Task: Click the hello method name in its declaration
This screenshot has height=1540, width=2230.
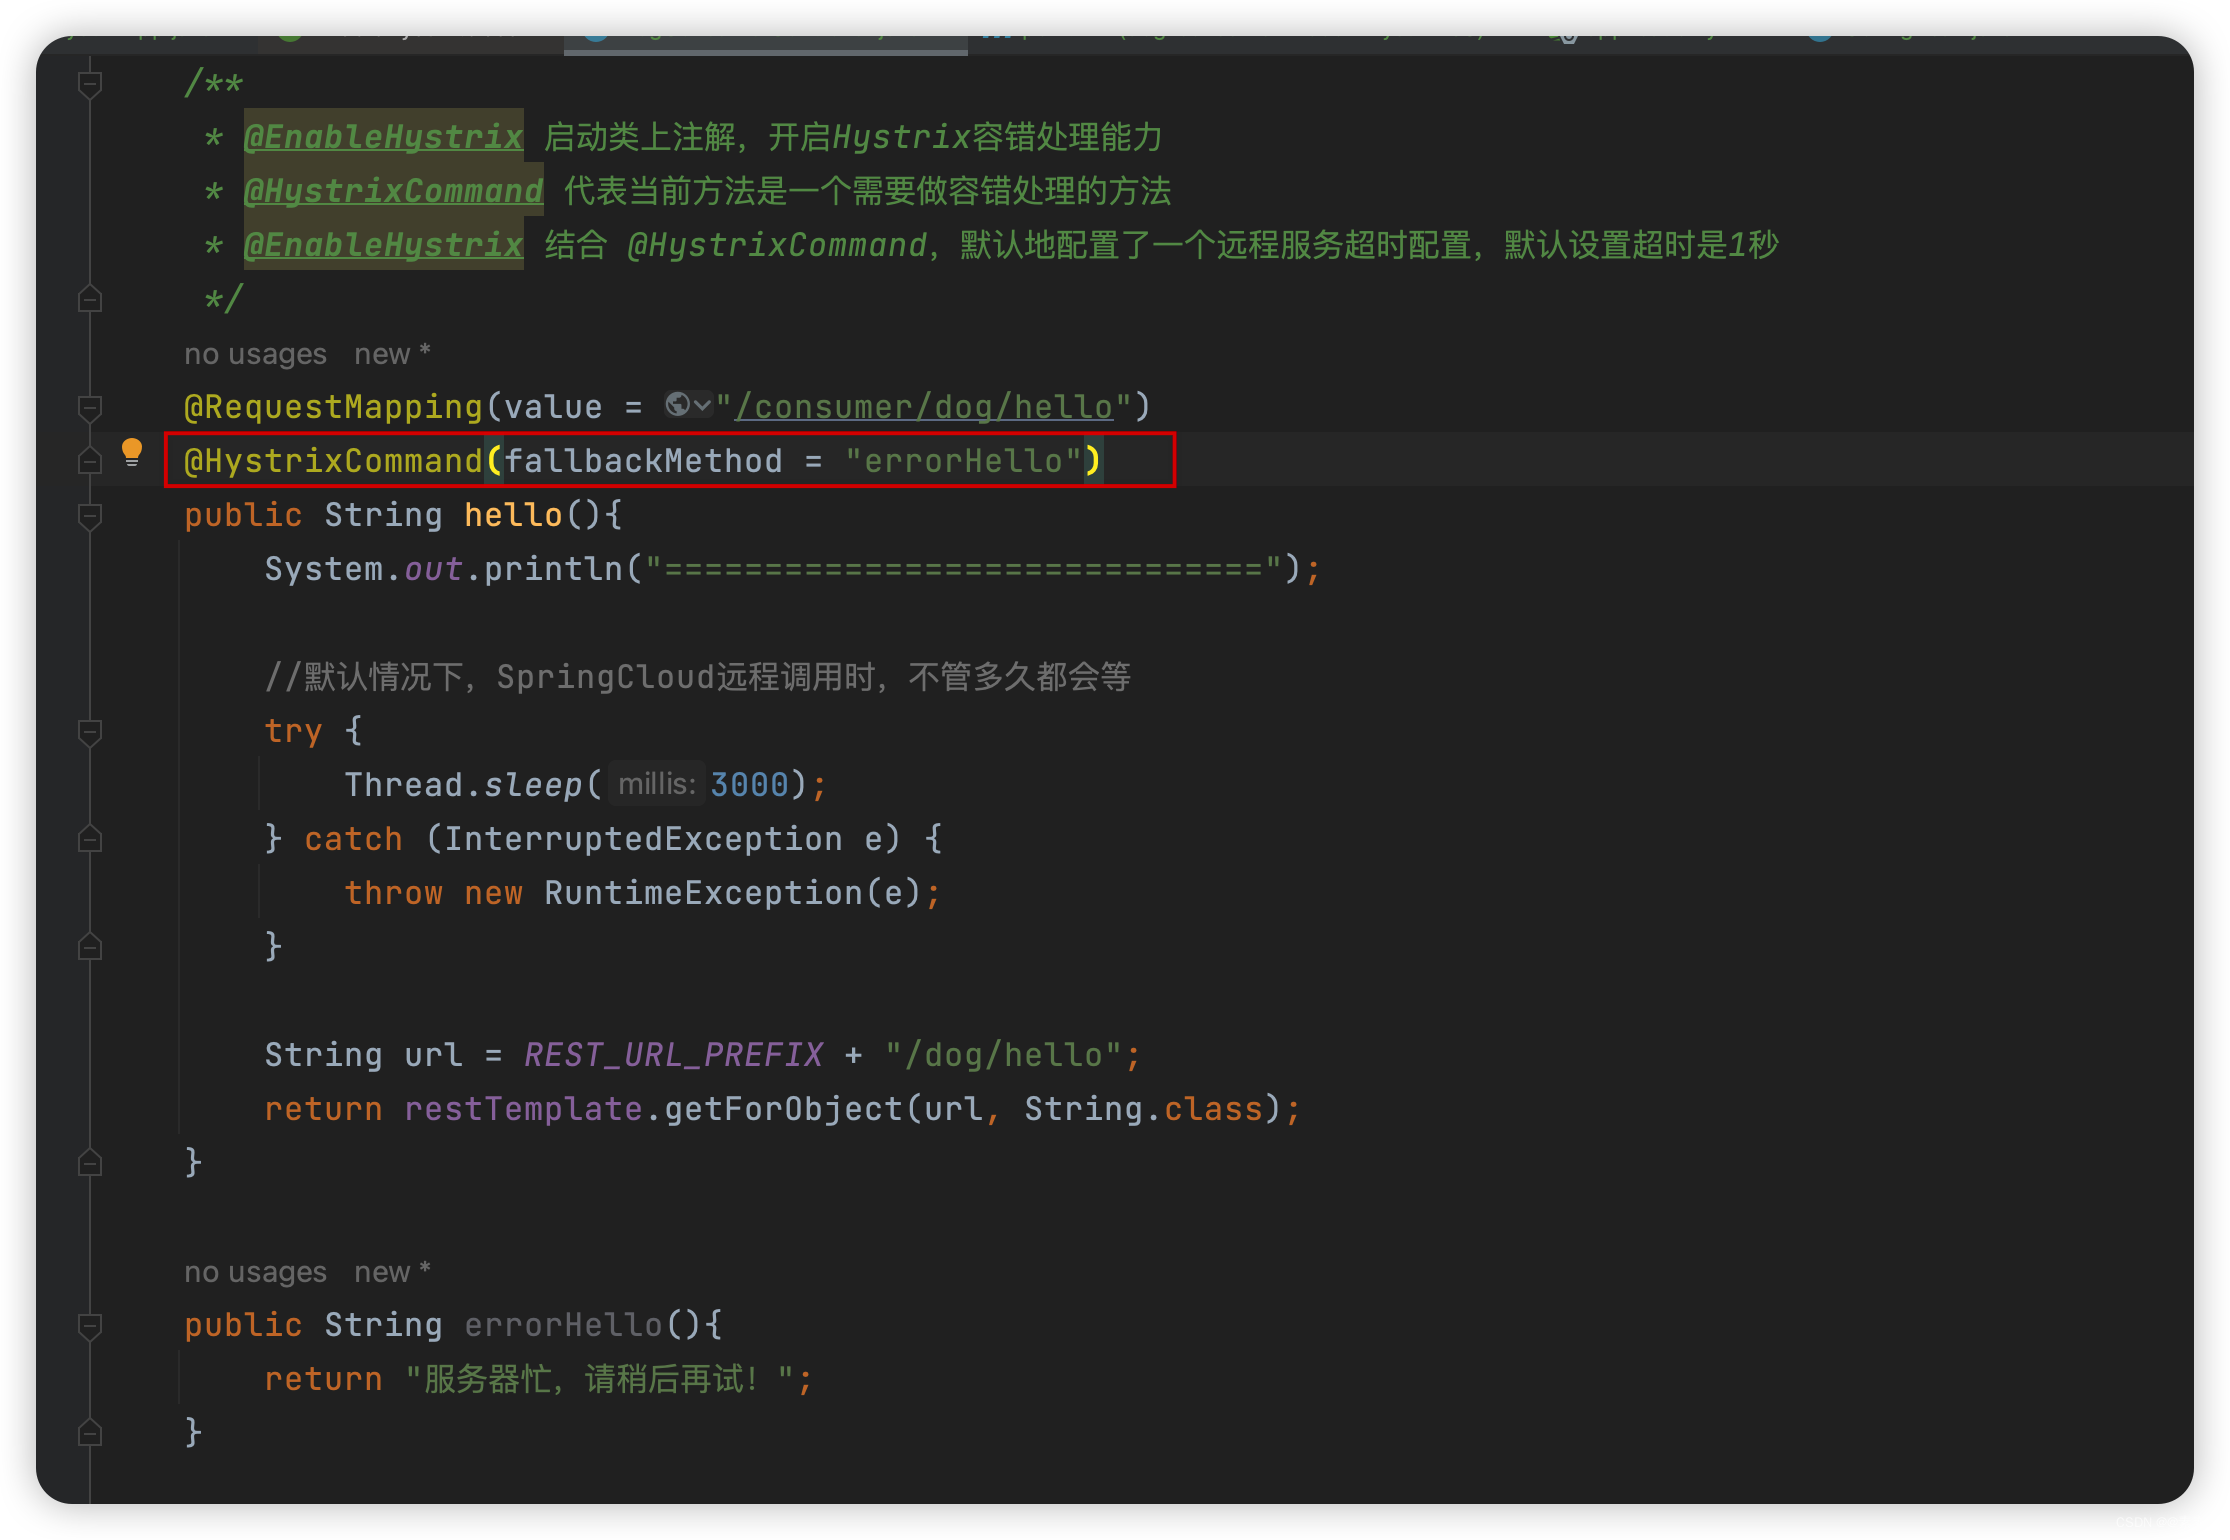Action: tap(513, 515)
